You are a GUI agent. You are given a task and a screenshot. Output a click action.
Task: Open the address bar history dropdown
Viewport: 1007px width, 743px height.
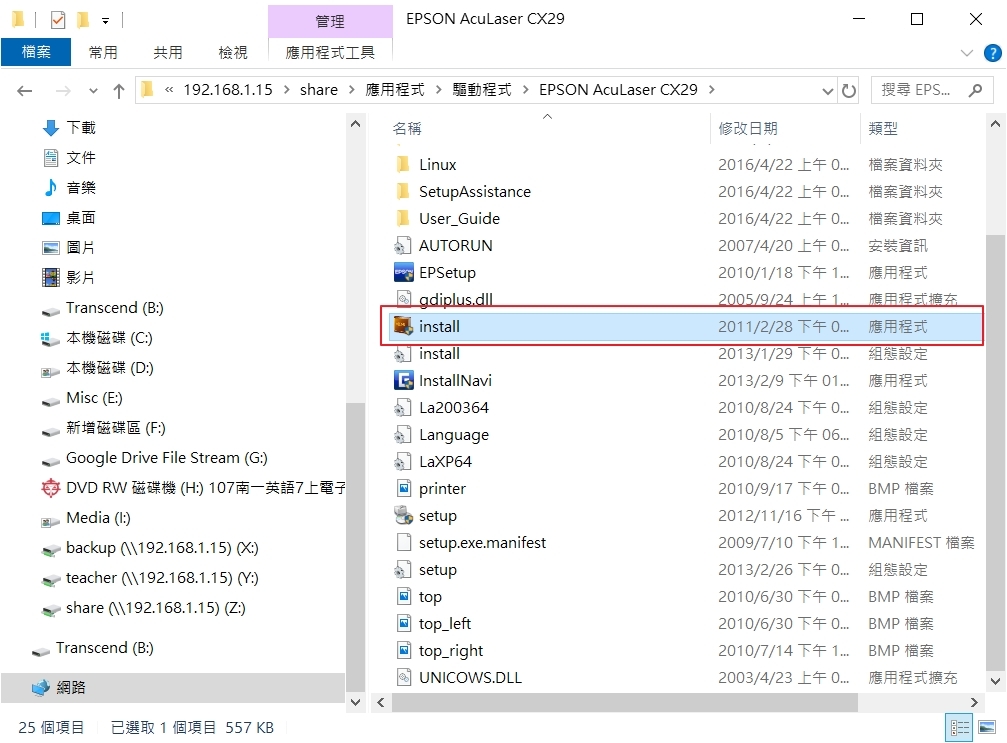pos(827,91)
